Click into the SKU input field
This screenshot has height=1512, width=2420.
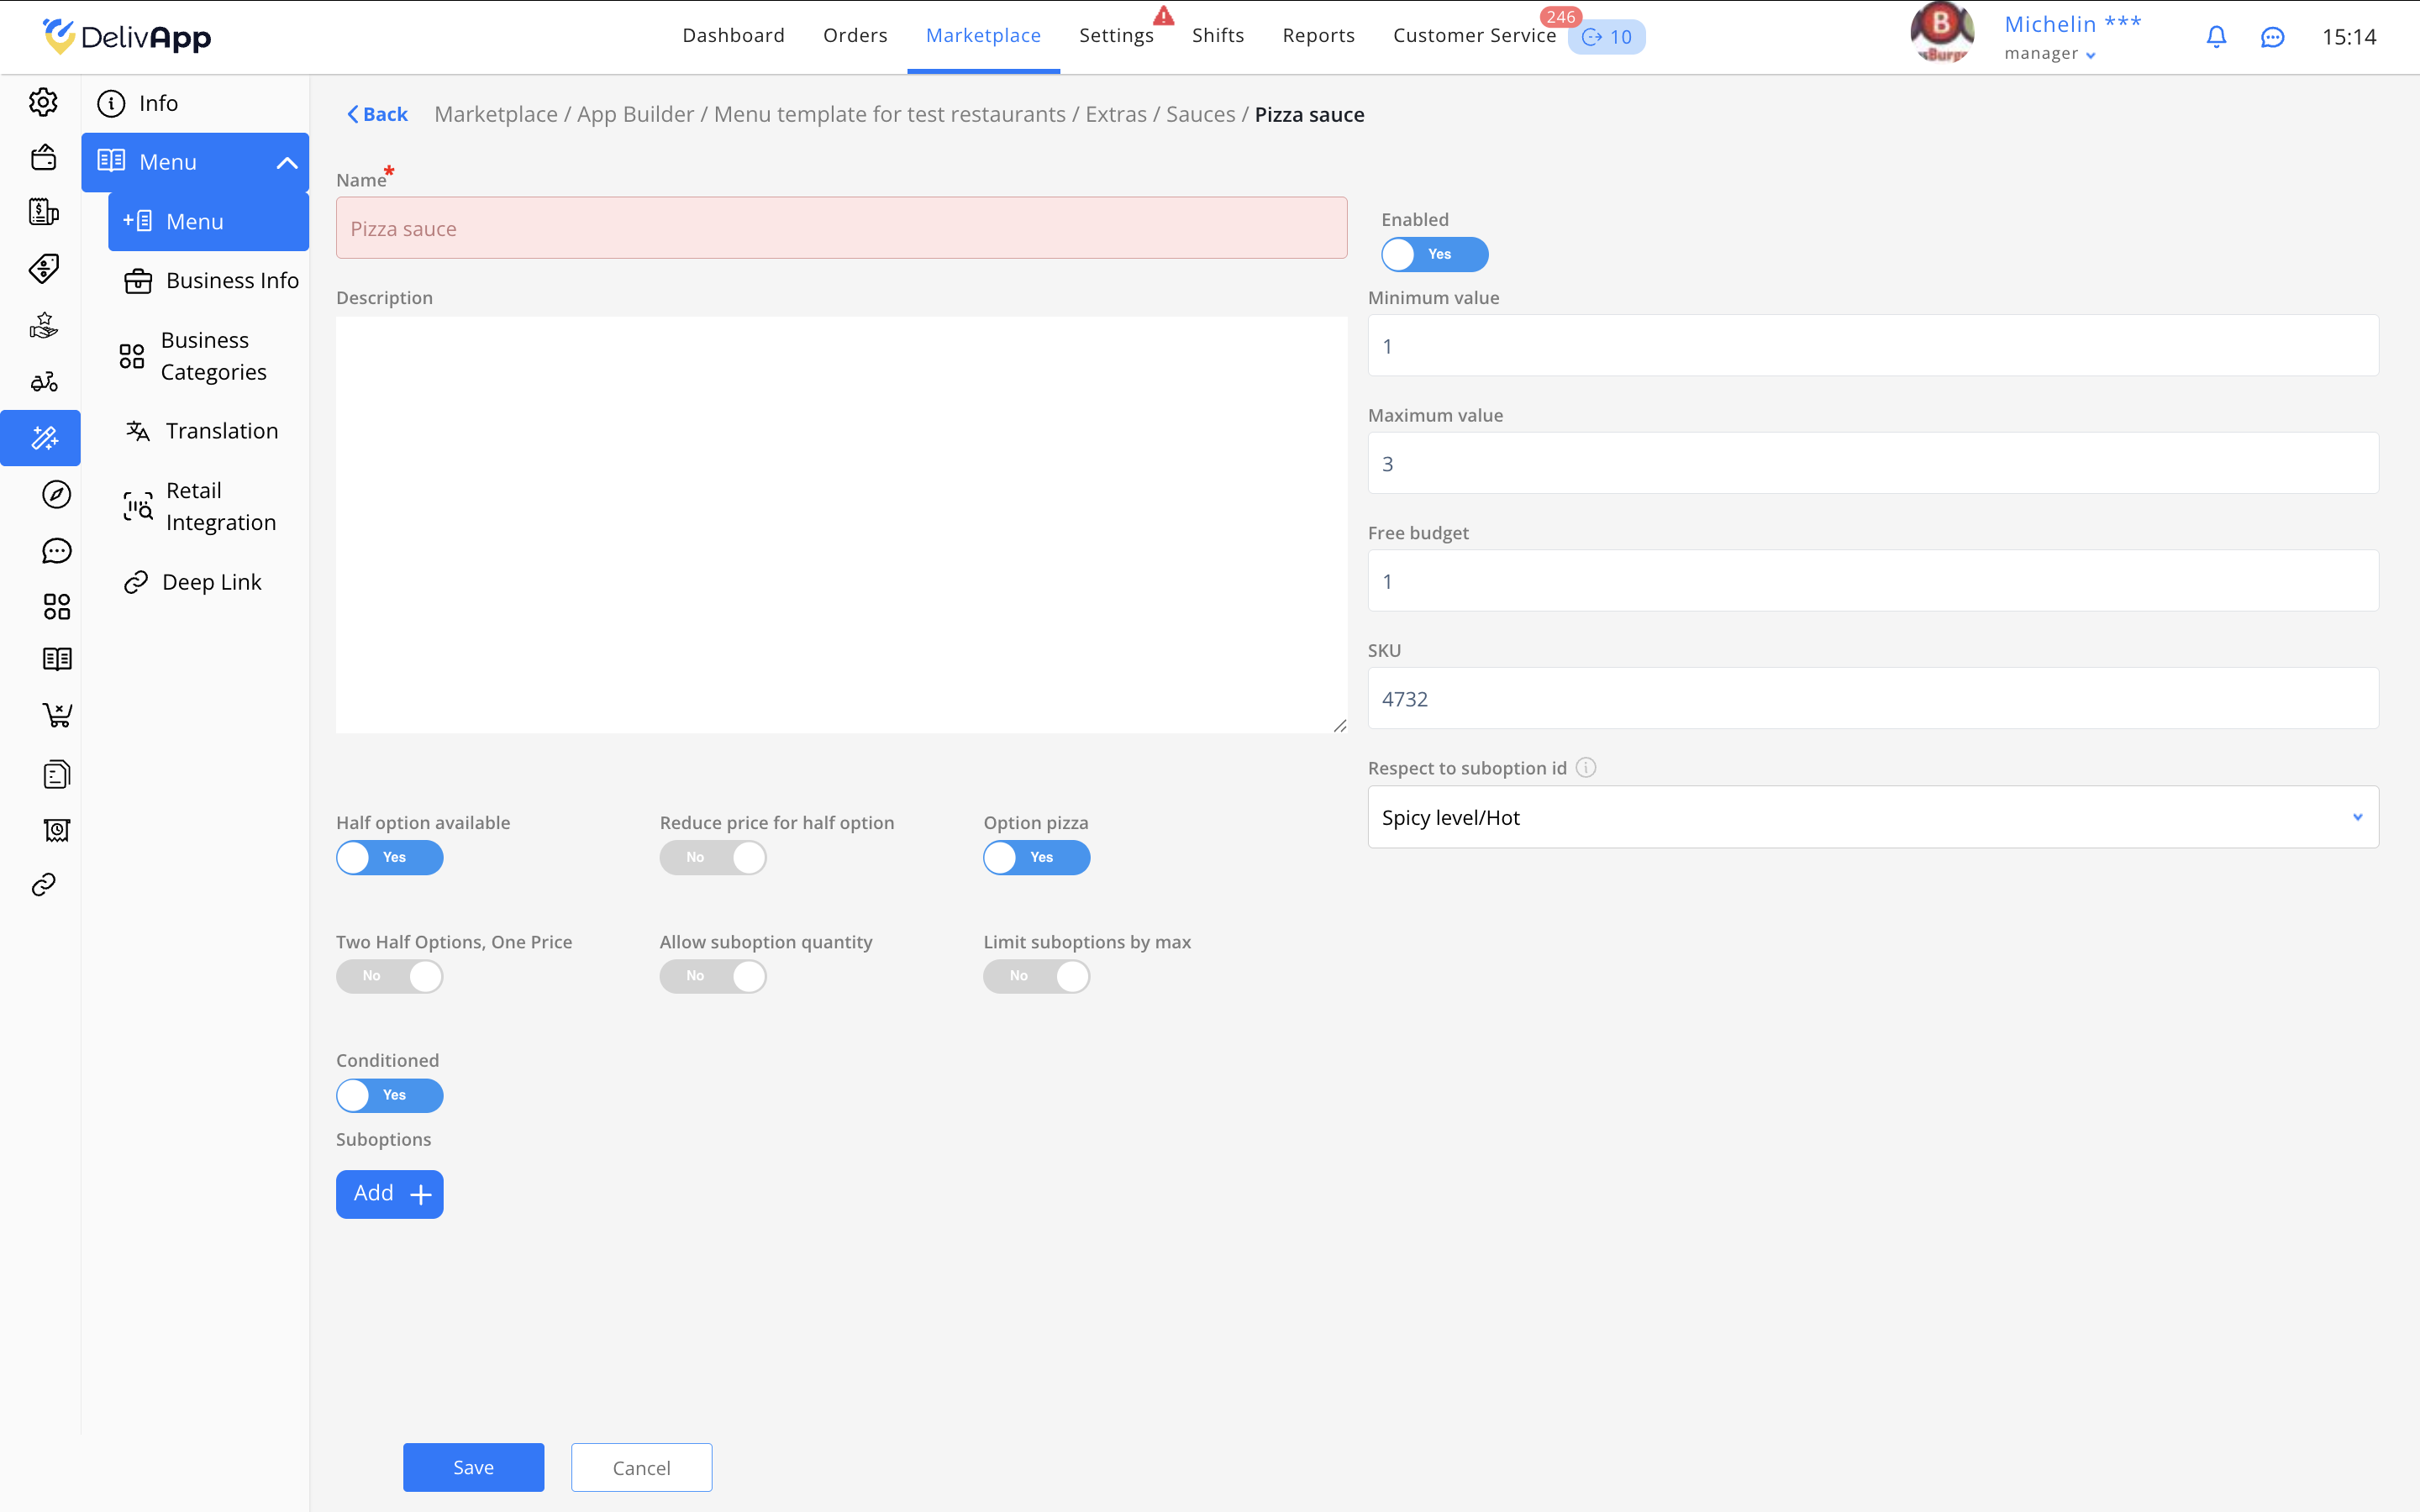(x=1872, y=699)
